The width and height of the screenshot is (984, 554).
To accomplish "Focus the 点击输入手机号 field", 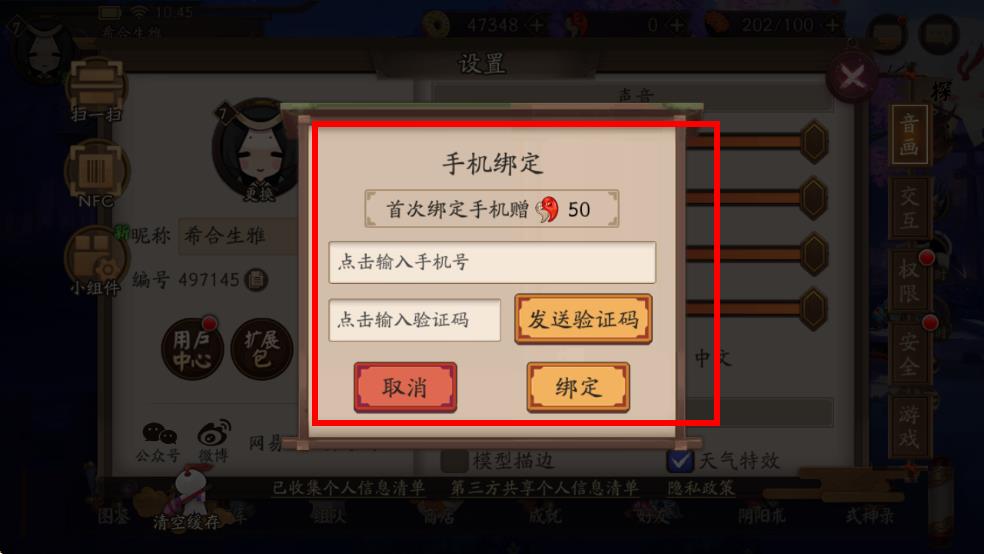I will pyautogui.click(x=492, y=262).
